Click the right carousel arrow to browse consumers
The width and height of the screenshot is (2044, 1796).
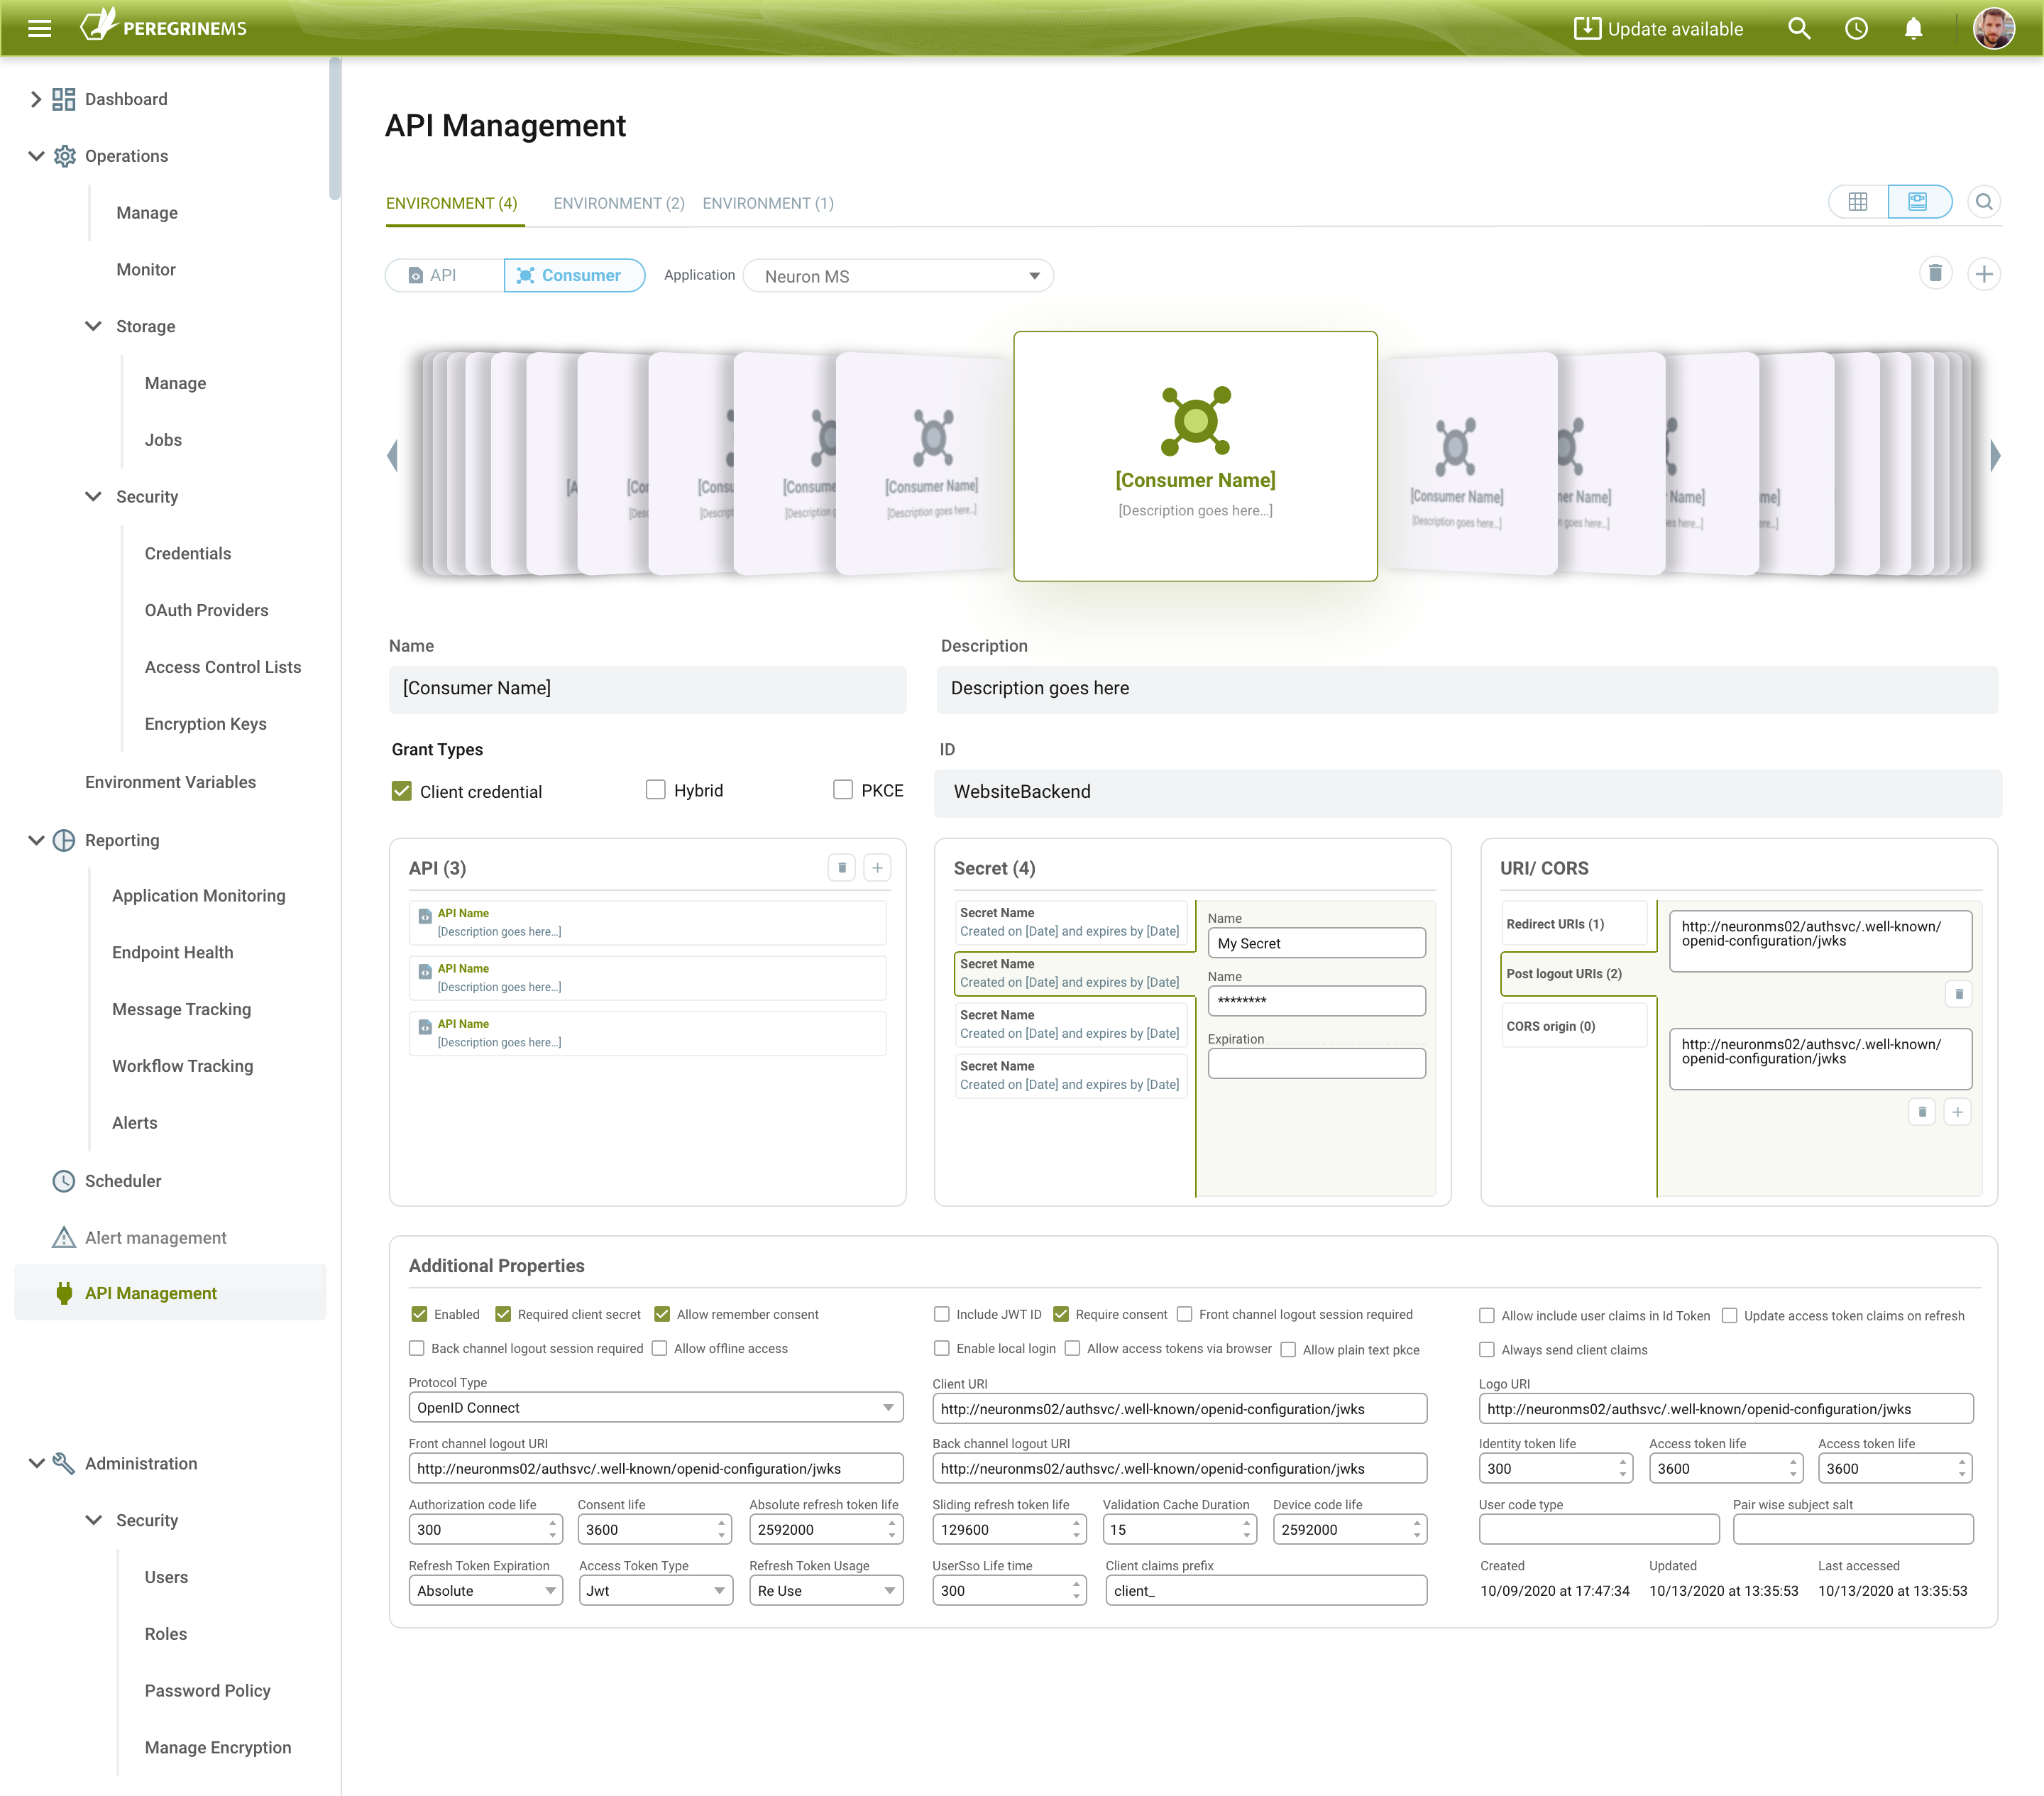[1996, 455]
